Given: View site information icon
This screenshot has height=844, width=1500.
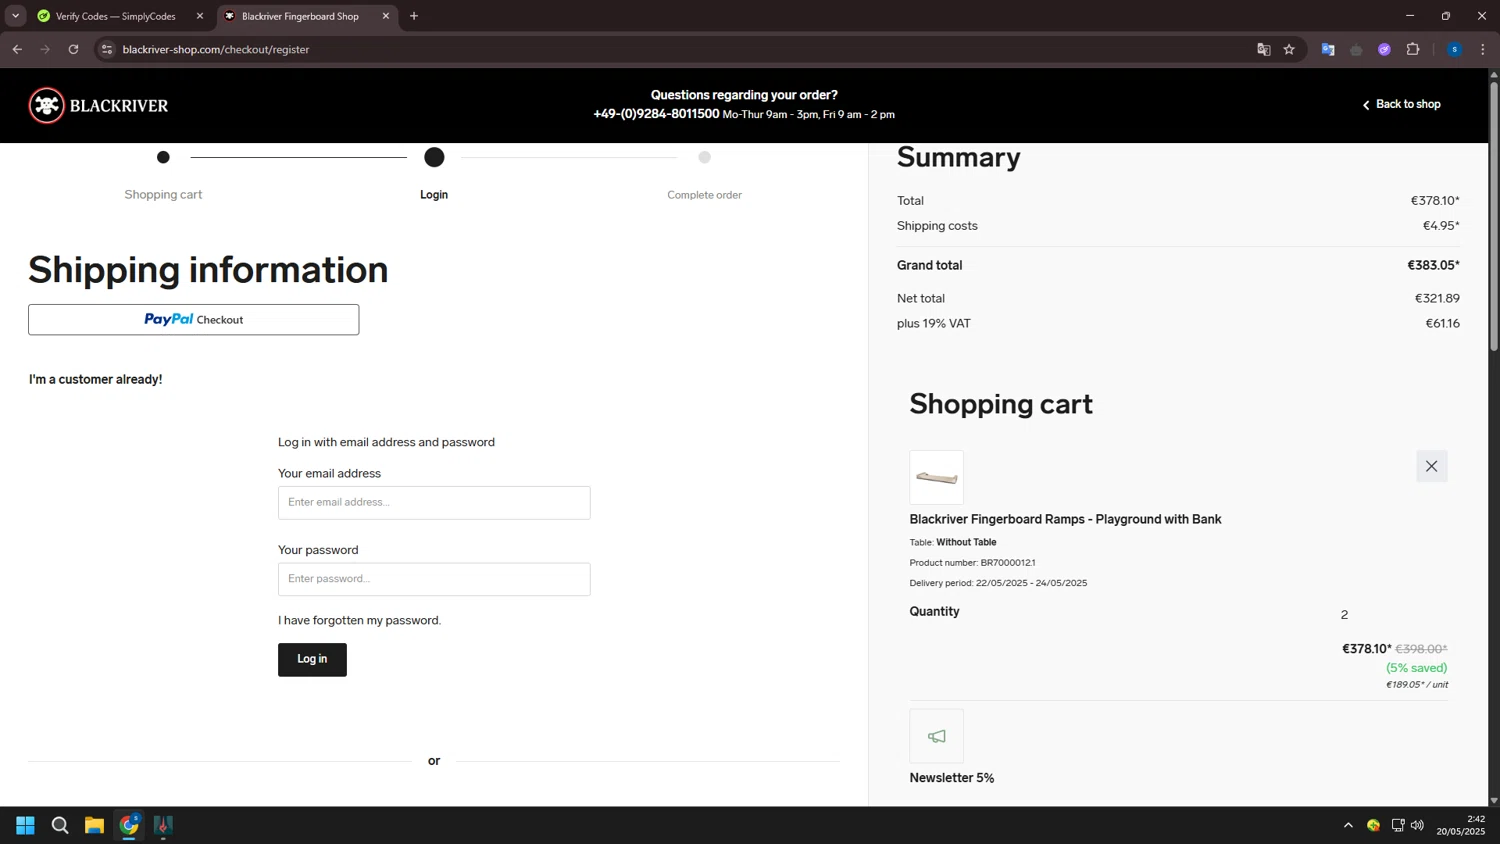Looking at the screenshot, I should pos(107,49).
